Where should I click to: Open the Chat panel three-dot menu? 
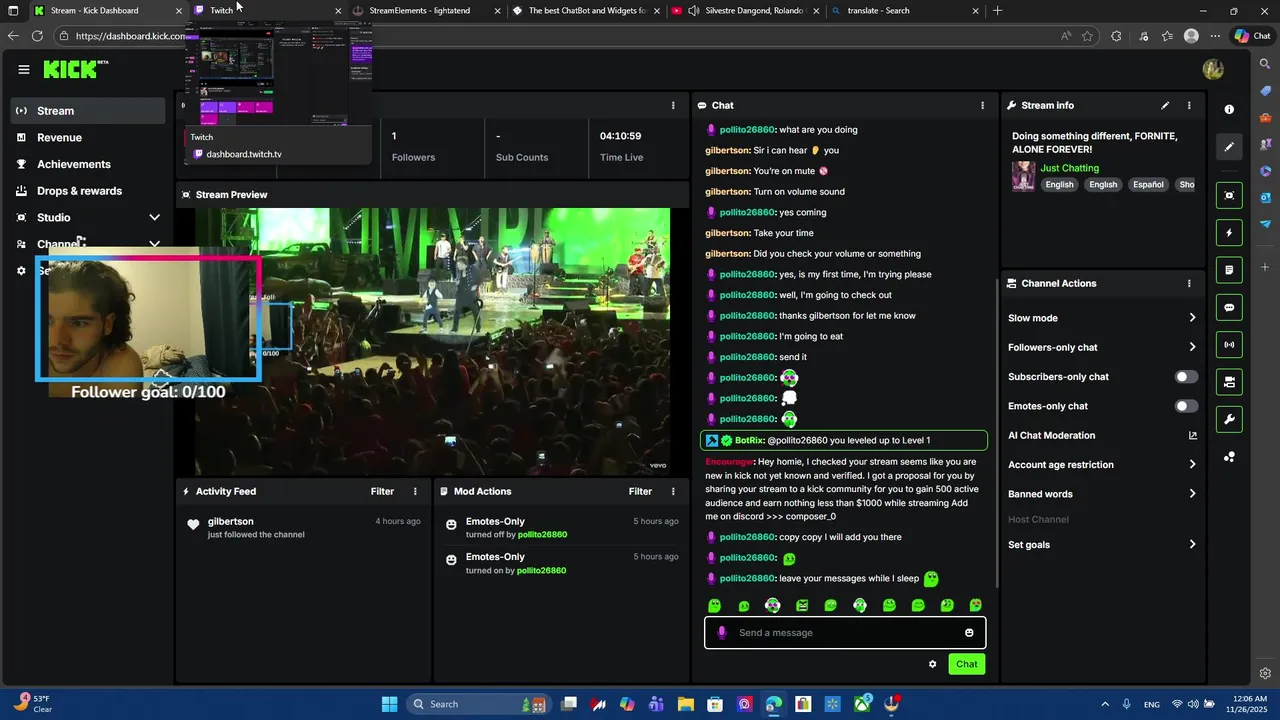tap(982, 105)
